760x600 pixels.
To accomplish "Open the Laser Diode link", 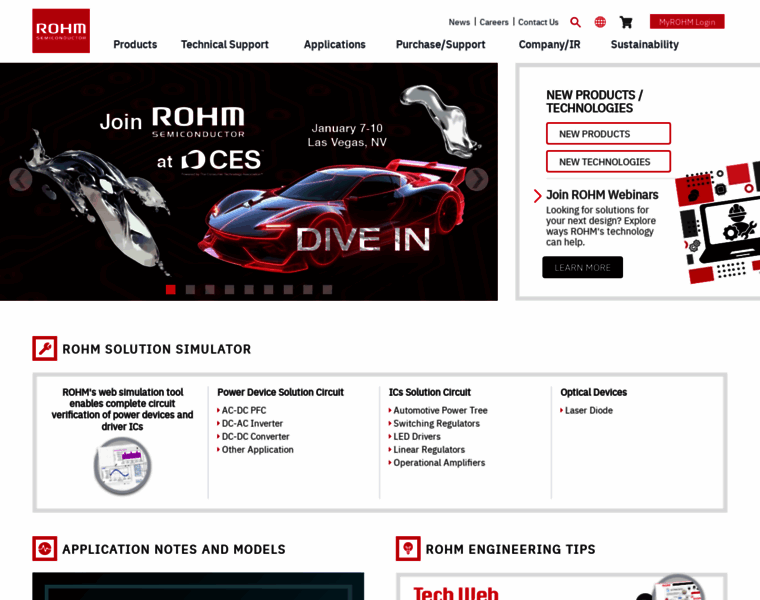I will [588, 411].
